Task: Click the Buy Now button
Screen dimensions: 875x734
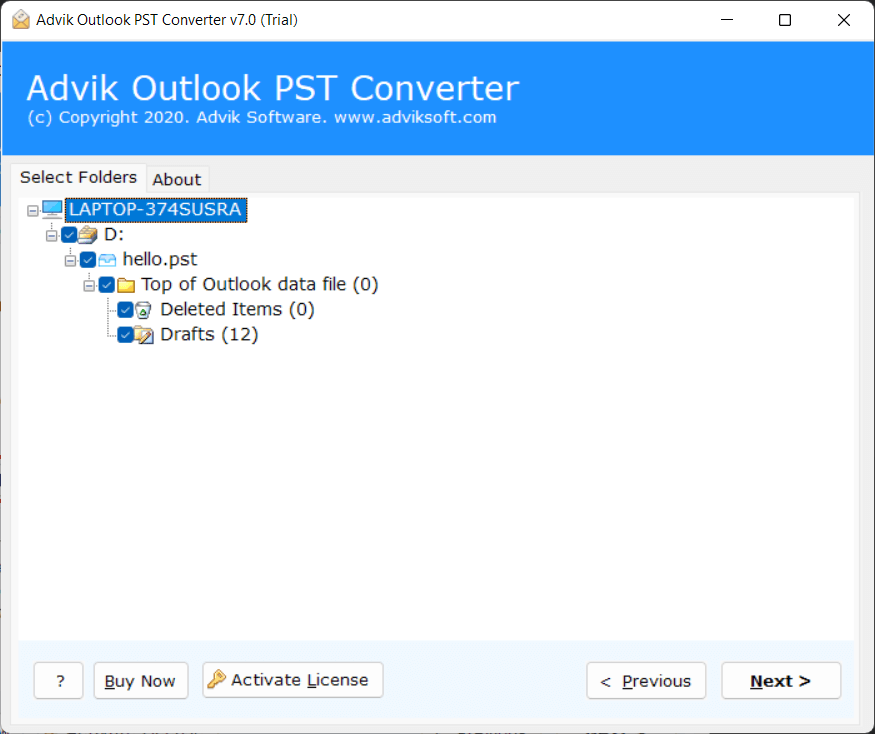Action: 141,680
